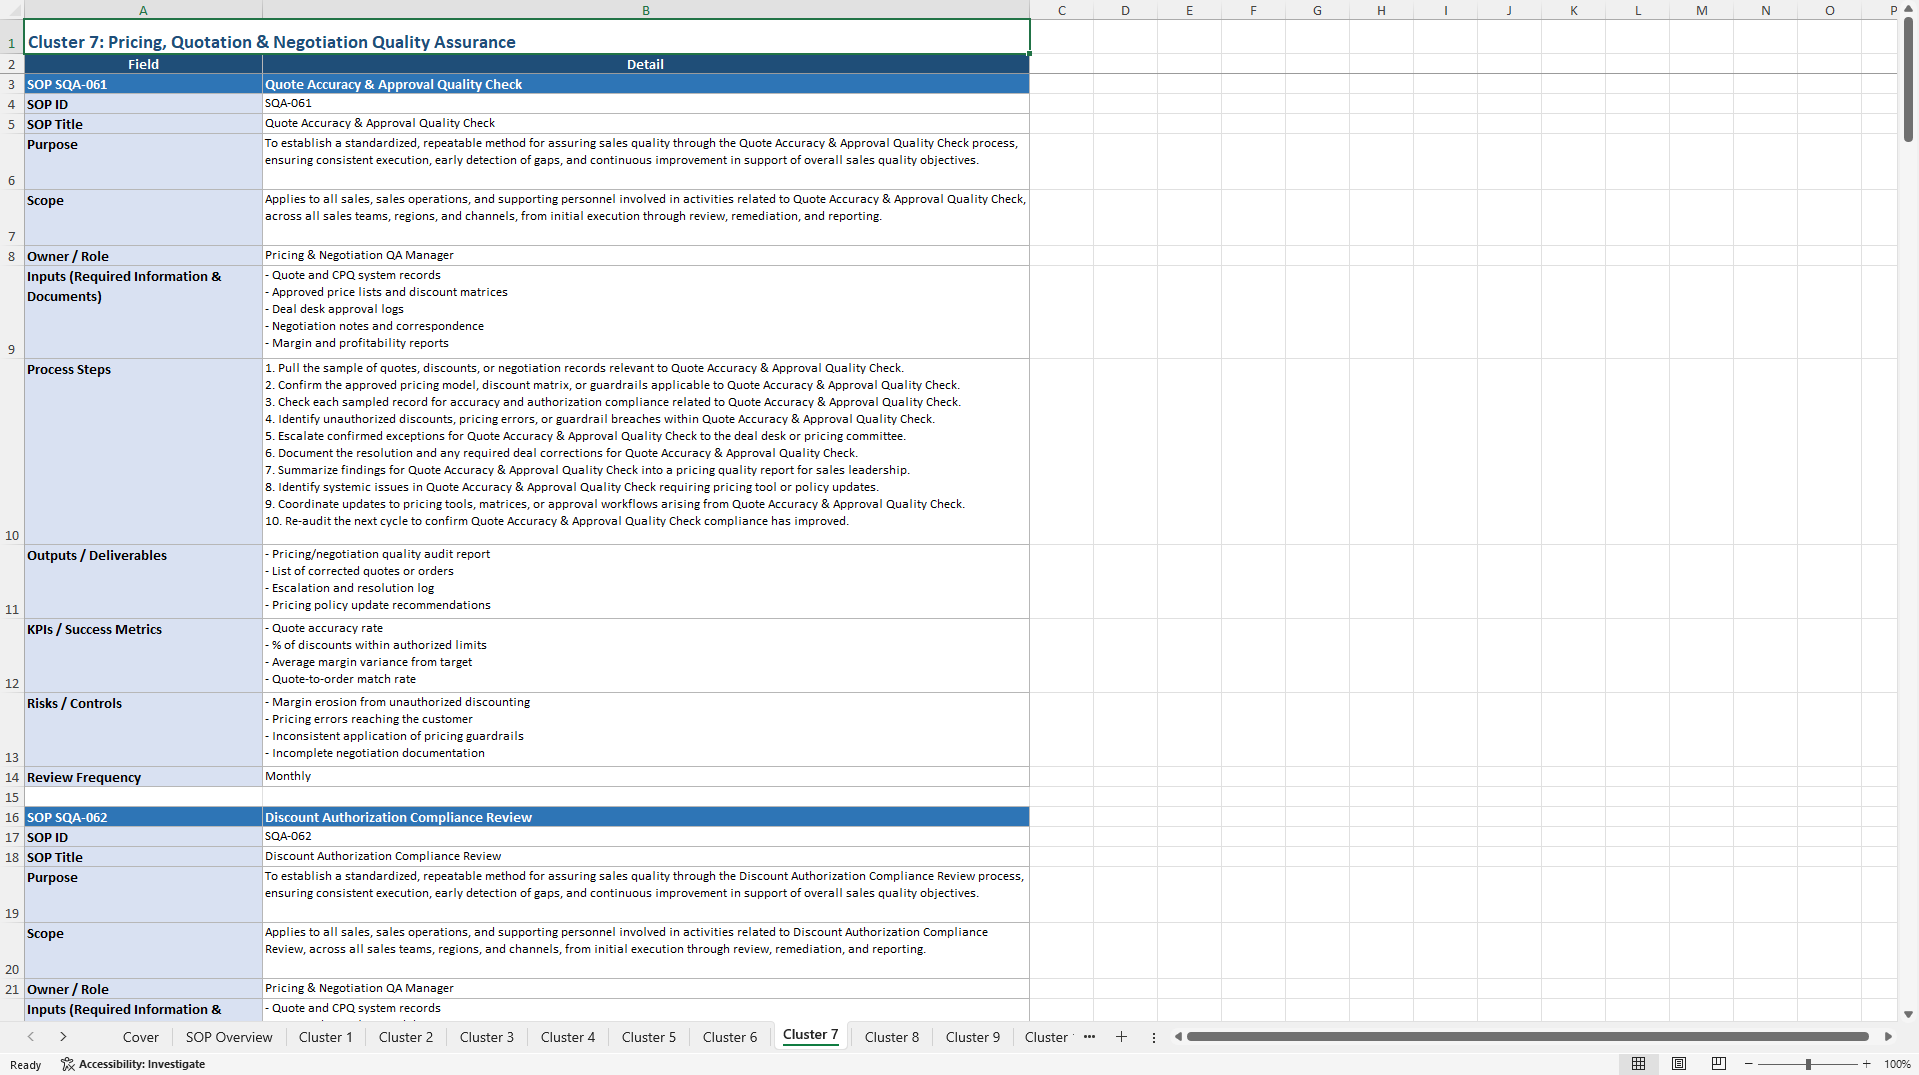The width and height of the screenshot is (1919, 1075).
Task: Select column C header
Action: (1061, 10)
